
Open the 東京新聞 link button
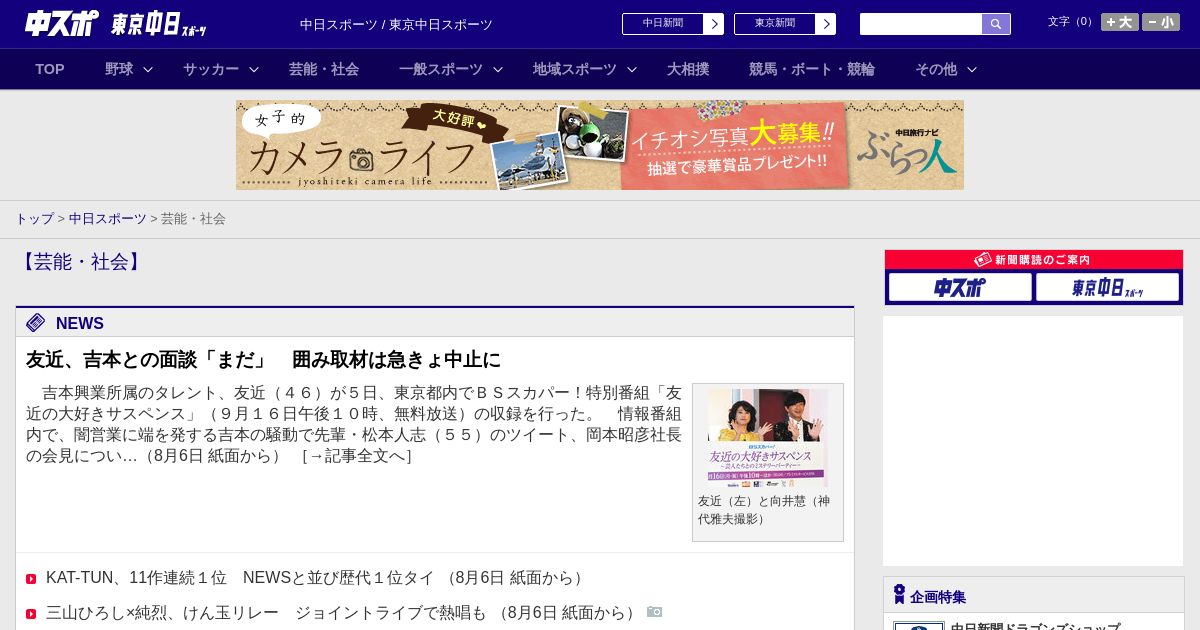click(775, 24)
